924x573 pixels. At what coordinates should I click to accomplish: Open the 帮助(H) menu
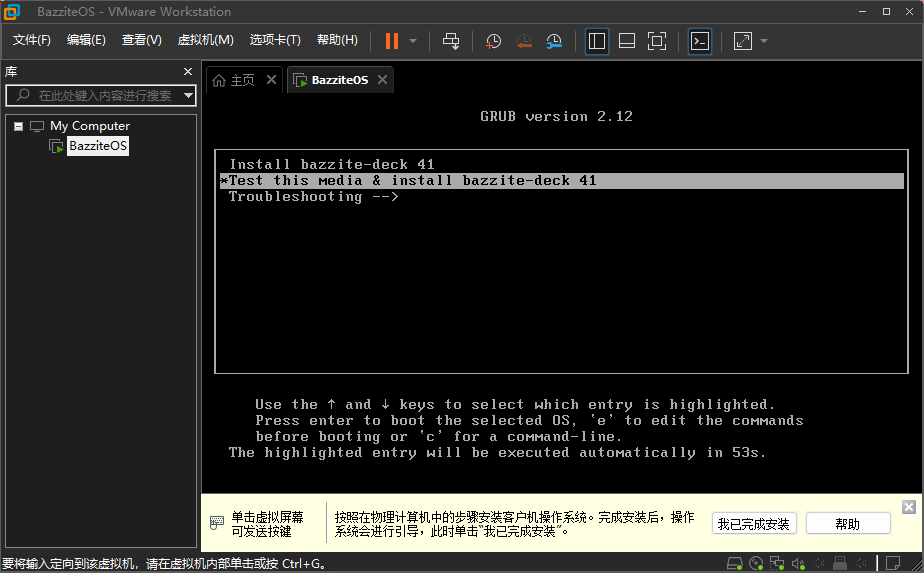[337, 40]
